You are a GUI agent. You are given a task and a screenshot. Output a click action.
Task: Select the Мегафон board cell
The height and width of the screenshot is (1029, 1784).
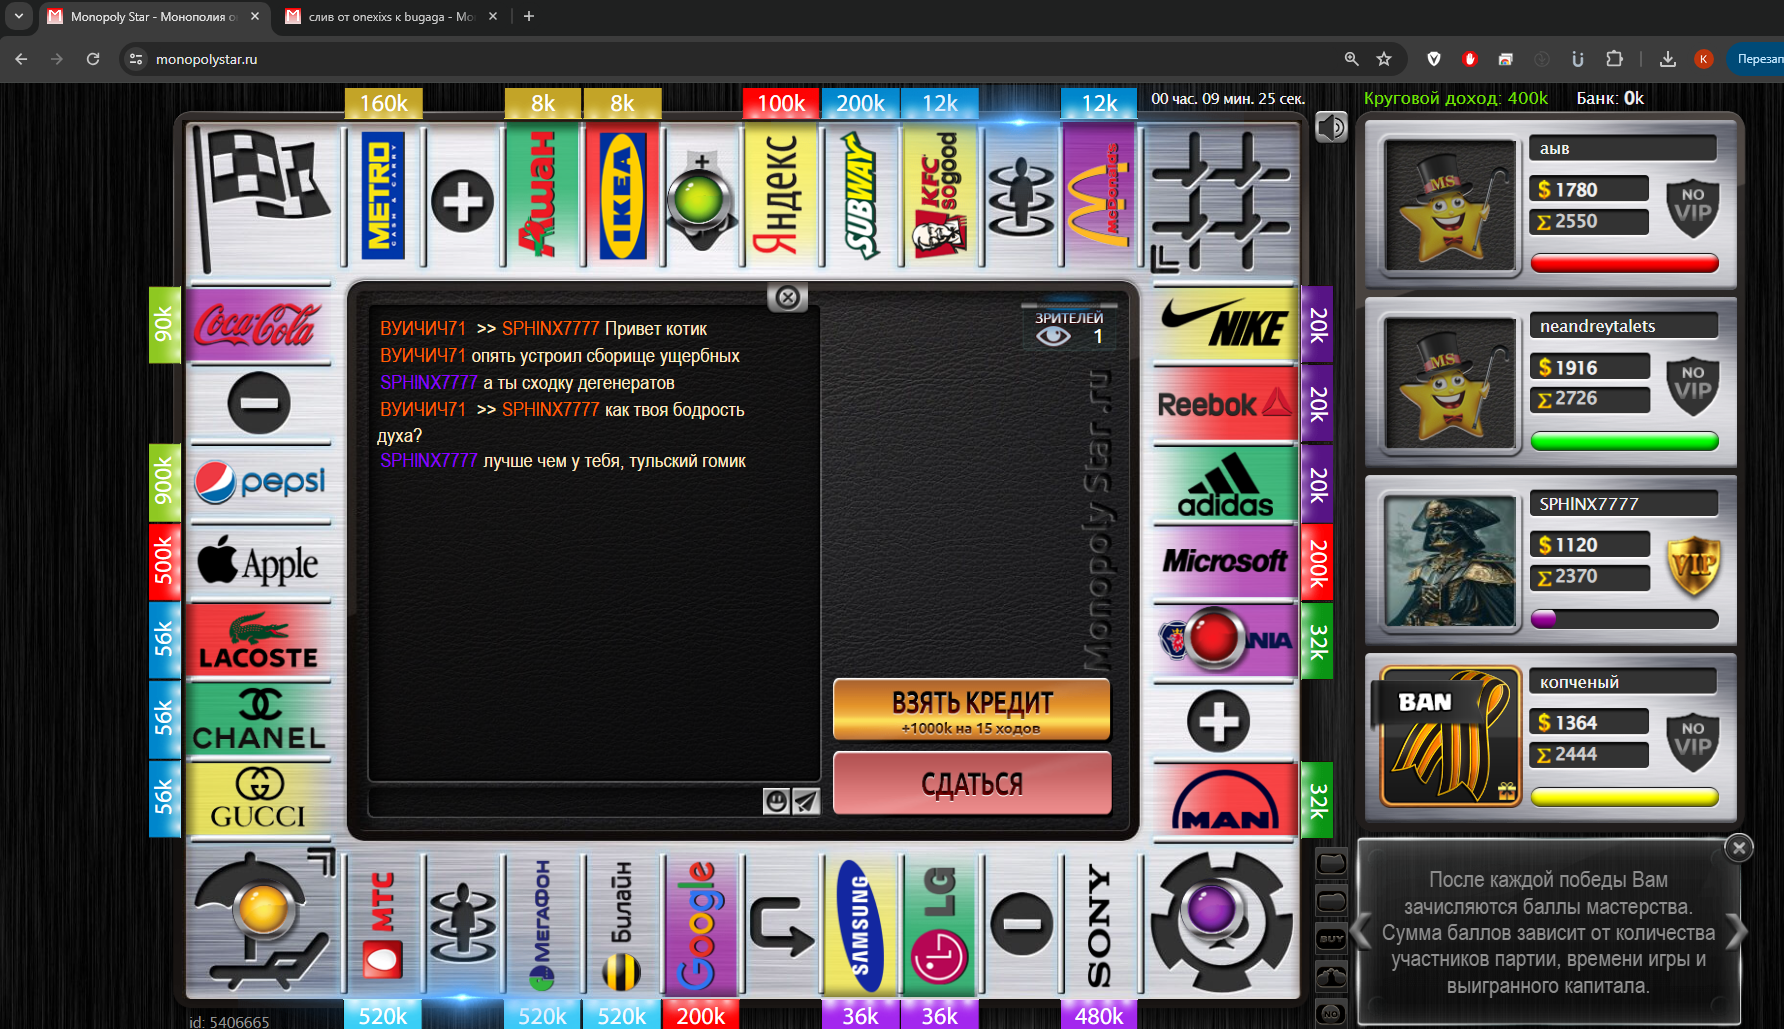click(542, 925)
